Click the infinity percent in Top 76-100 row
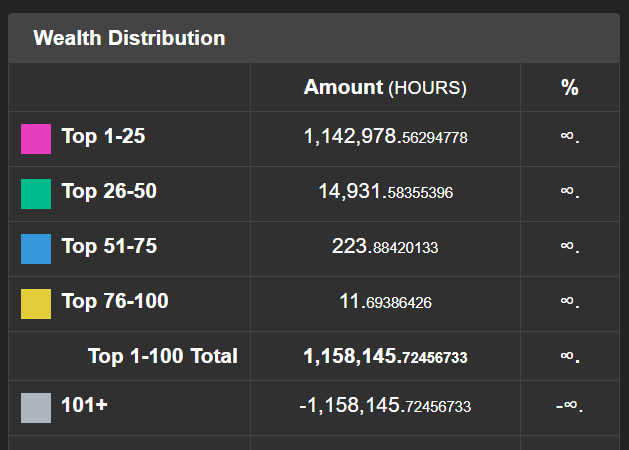Viewport: 629px width, 450px height. 570,302
